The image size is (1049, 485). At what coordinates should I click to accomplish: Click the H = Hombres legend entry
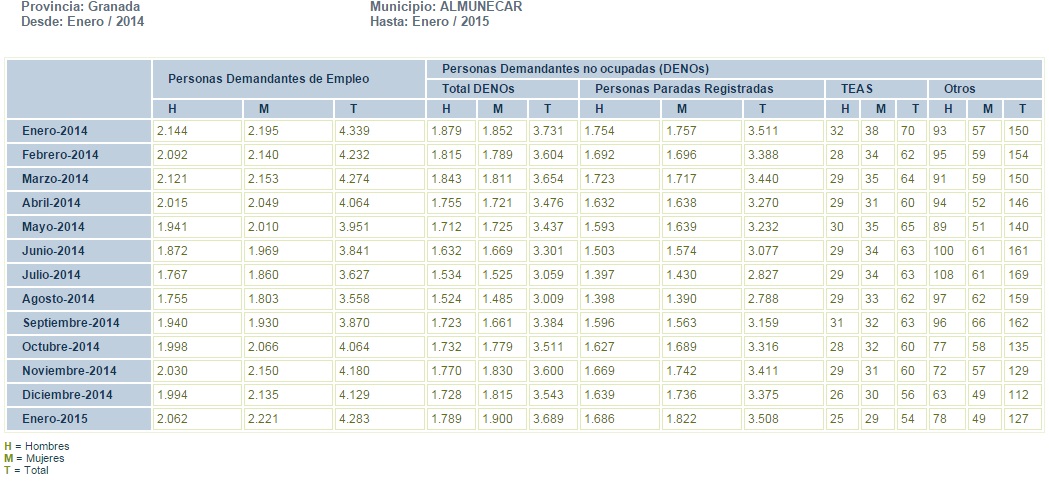click(37, 446)
